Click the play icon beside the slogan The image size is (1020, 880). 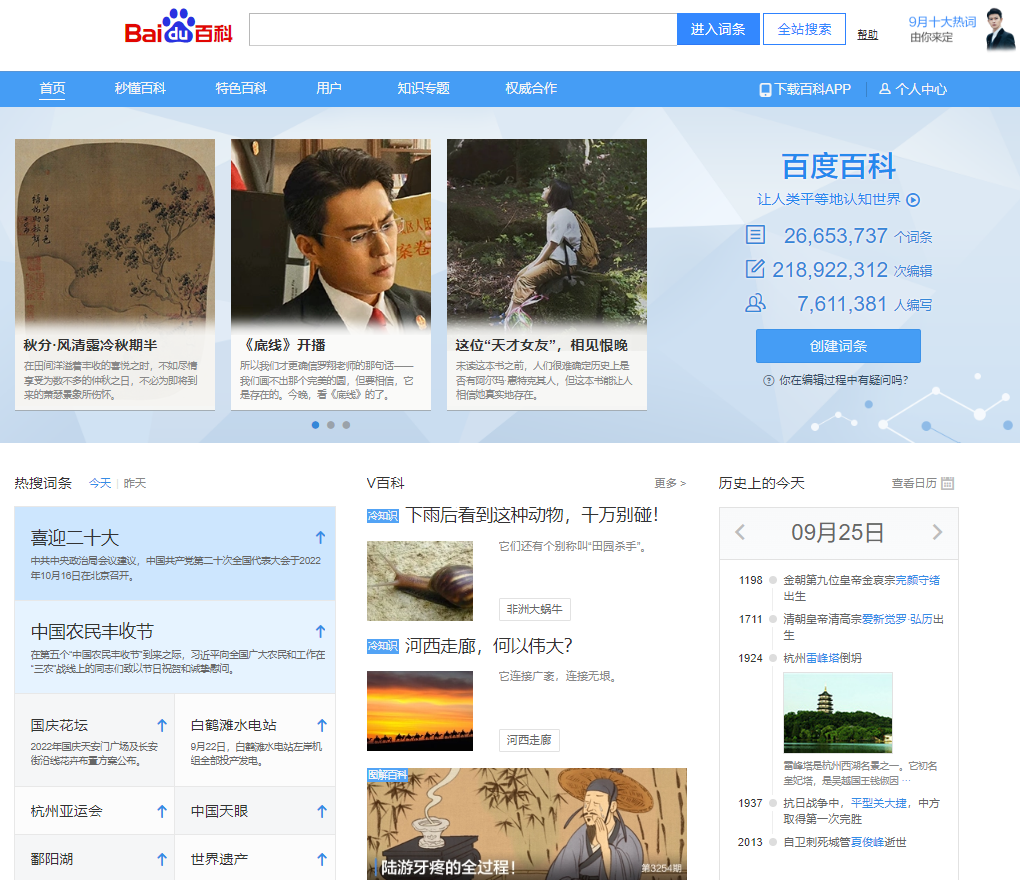coord(913,200)
